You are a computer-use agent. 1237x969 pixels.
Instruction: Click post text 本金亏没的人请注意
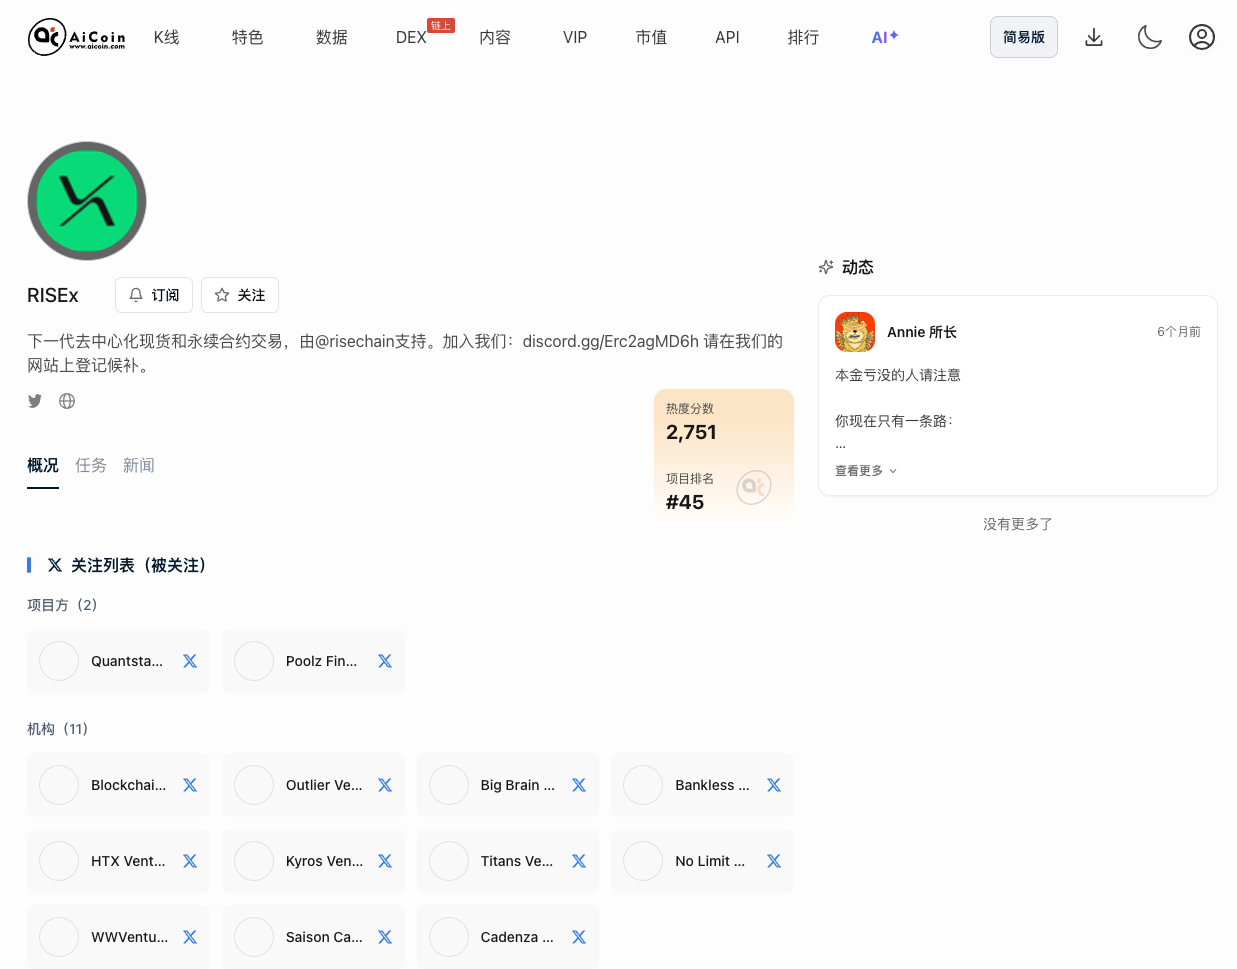point(898,375)
